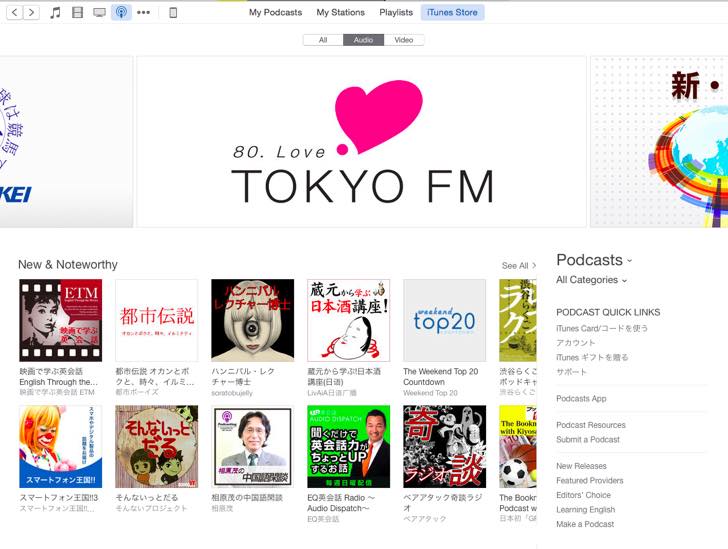Click スマートフォン王国!!3 title text
The image size is (728, 549).
point(59,497)
